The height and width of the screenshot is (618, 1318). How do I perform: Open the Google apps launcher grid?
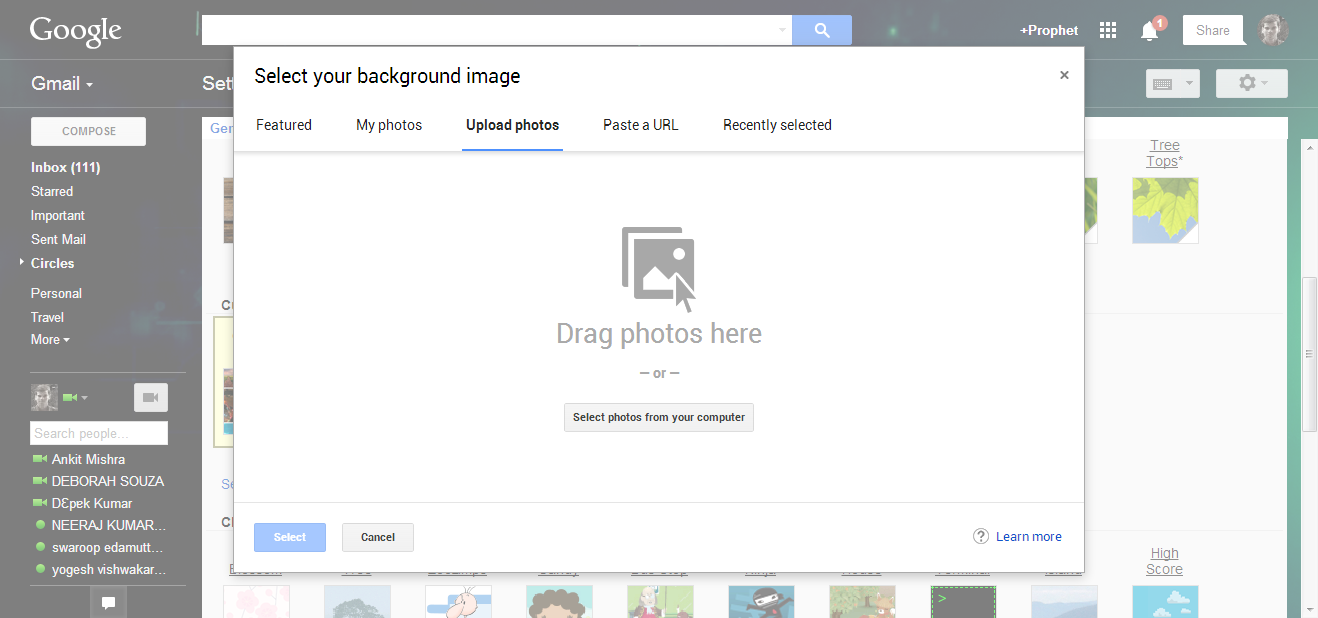[x=1107, y=30]
